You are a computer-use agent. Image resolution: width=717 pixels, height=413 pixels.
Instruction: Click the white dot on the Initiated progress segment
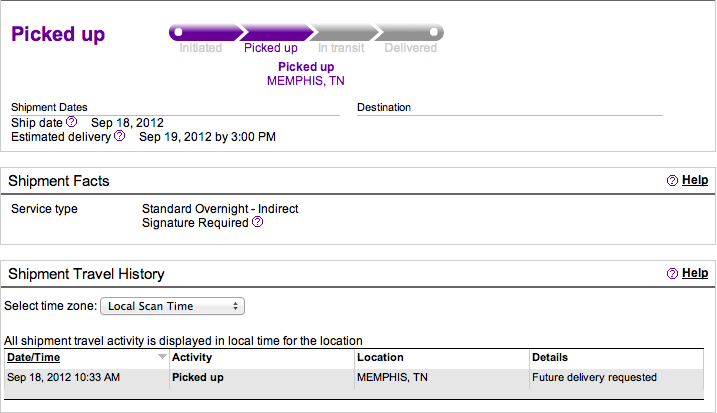coord(179,32)
